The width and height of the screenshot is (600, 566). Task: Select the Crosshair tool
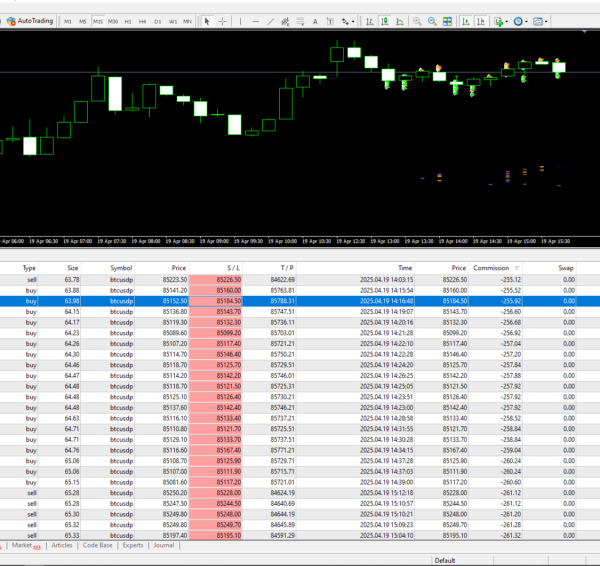pyautogui.click(x=222, y=21)
